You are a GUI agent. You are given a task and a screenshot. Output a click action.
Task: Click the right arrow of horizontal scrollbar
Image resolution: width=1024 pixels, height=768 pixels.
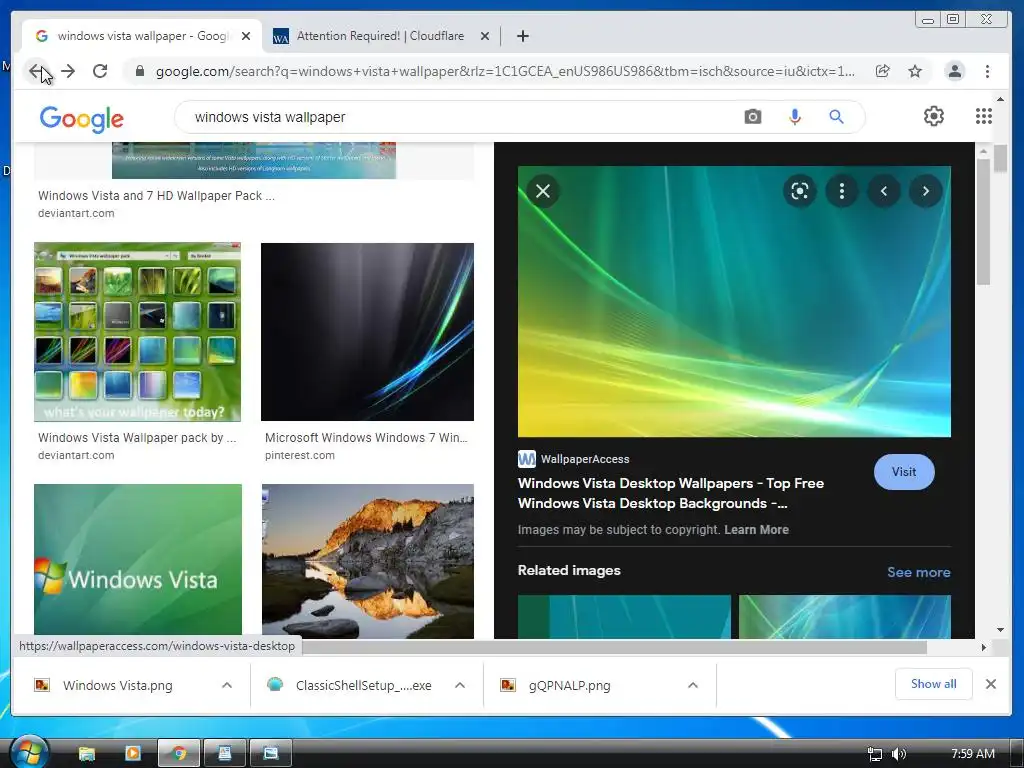pos(983,647)
